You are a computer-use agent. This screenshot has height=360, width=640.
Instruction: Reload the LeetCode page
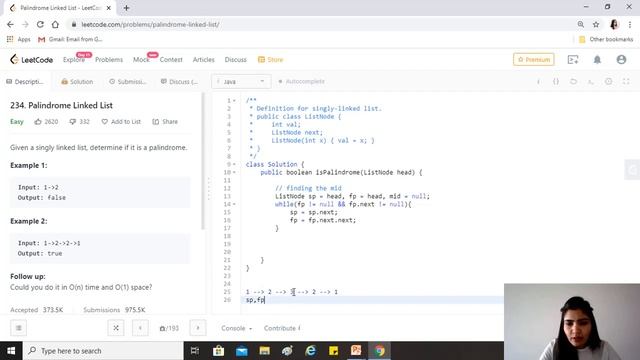click(x=40, y=24)
